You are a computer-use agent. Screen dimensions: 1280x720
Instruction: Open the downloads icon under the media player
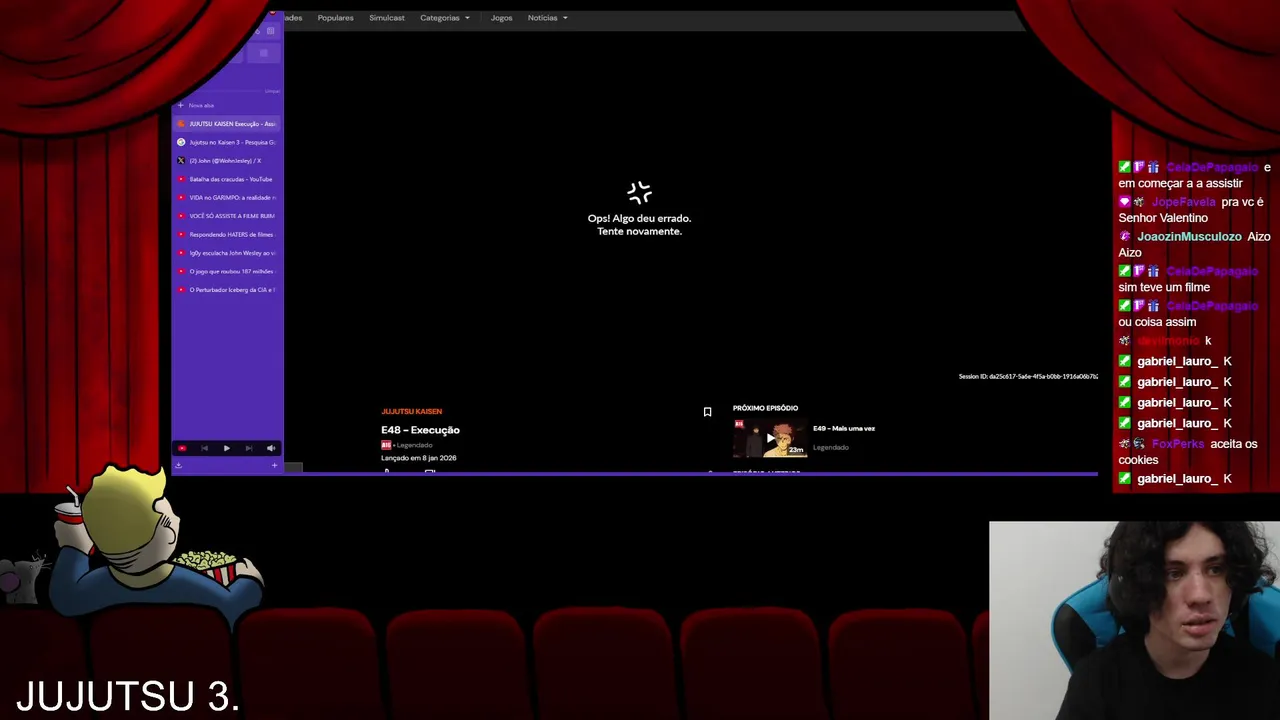point(179,465)
